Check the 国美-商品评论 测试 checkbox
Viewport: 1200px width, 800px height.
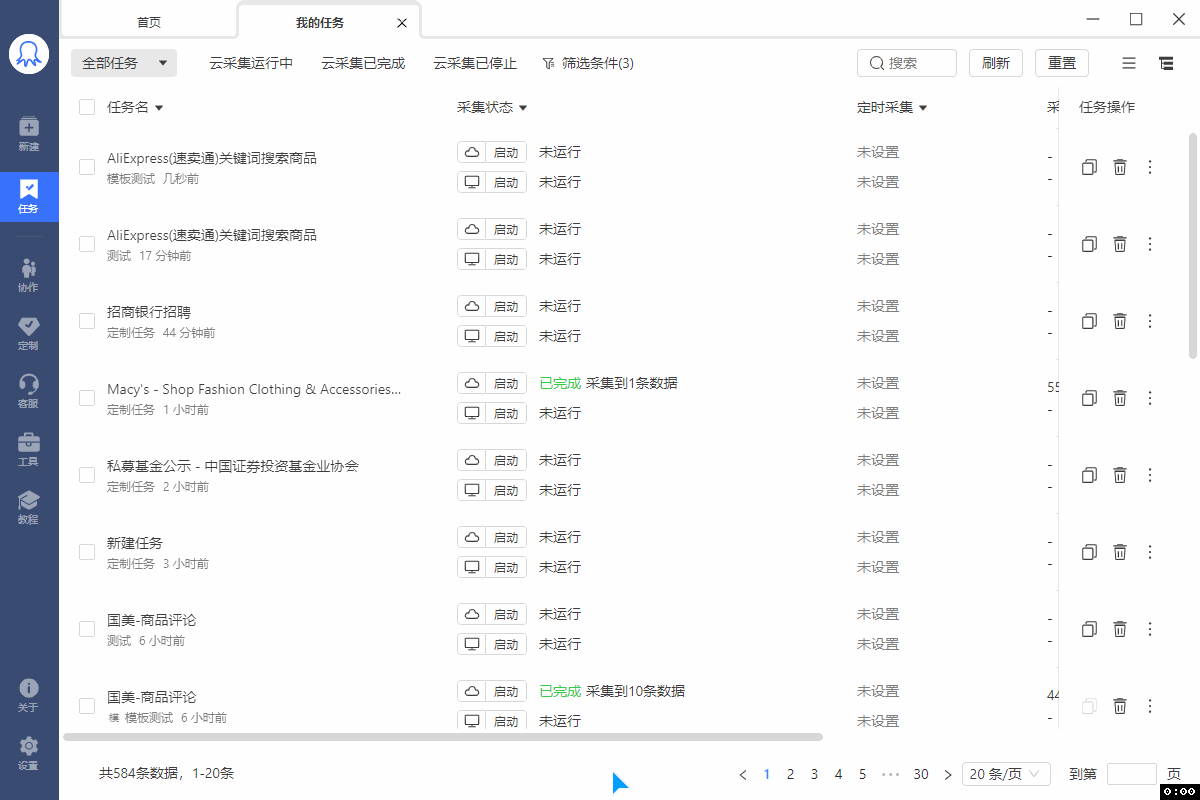point(87,629)
